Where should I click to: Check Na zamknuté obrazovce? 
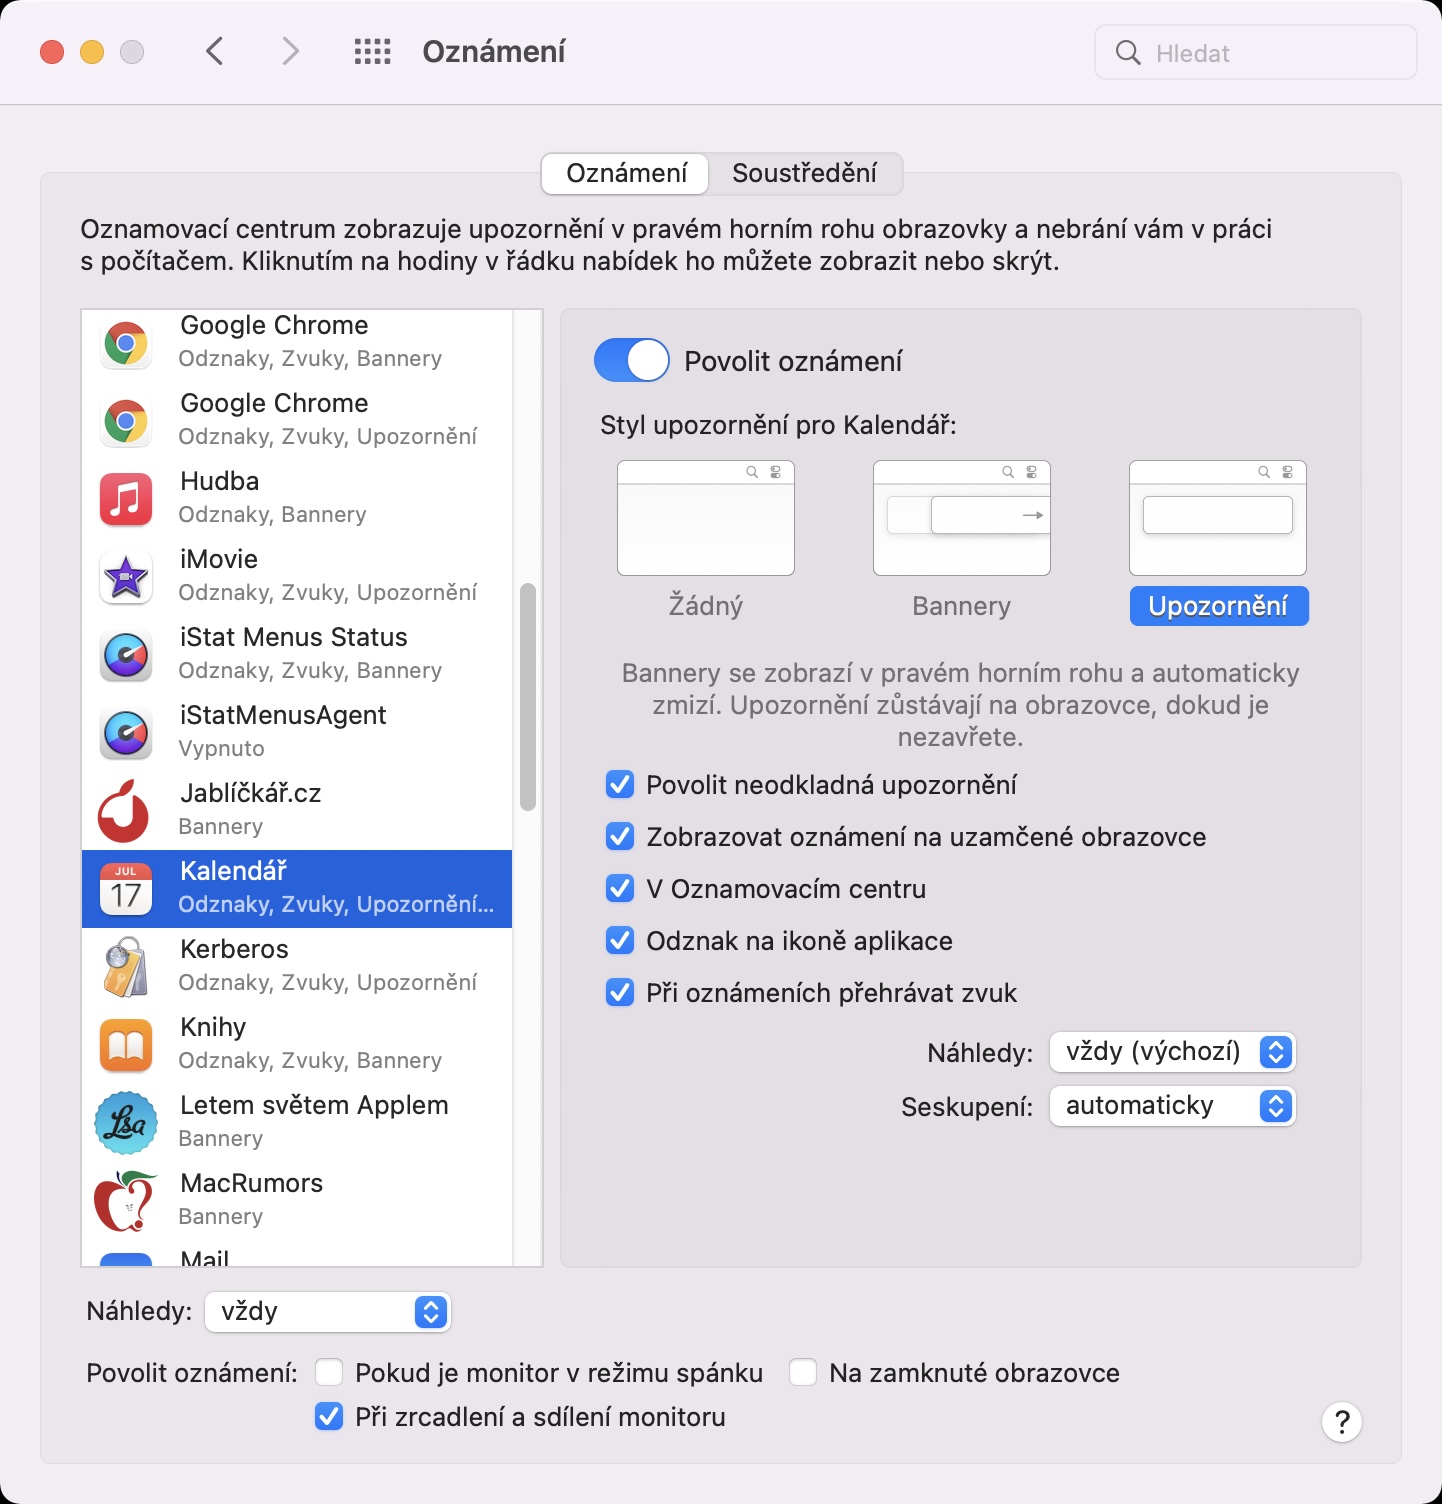pyautogui.click(x=803, y=1372)
